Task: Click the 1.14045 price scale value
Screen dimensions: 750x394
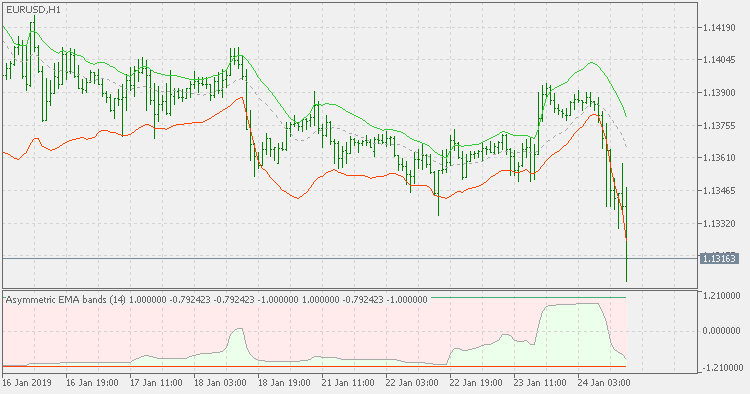Action: pyautogui.click(x=719, y=60)
